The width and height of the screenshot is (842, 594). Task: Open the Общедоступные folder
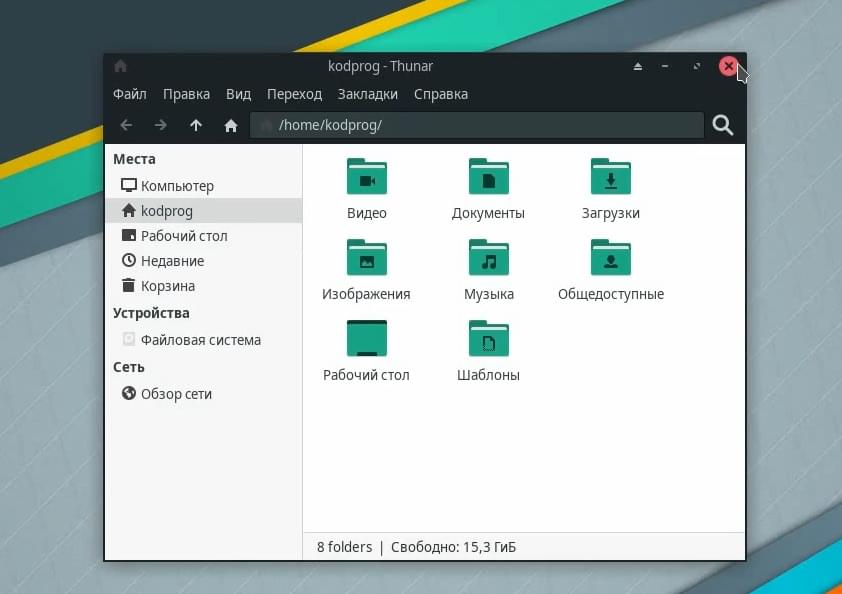(611, 270)
